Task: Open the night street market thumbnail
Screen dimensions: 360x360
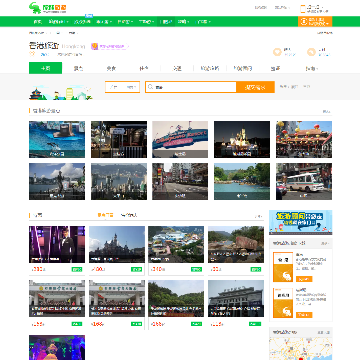Action: click(x=119, y=139)
